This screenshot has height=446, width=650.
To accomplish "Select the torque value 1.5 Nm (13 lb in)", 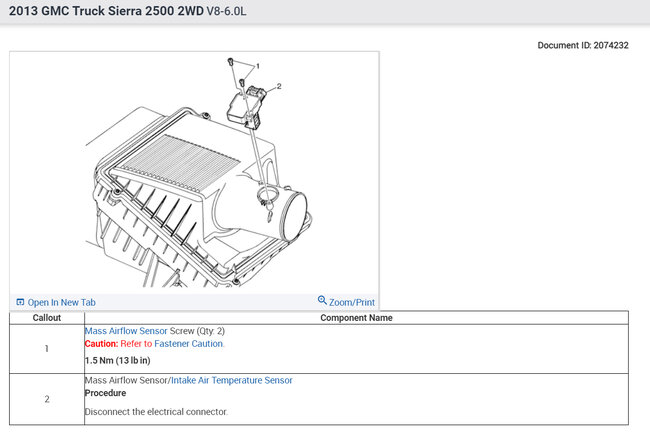I will pyautogui.click(x=118, y=360).
